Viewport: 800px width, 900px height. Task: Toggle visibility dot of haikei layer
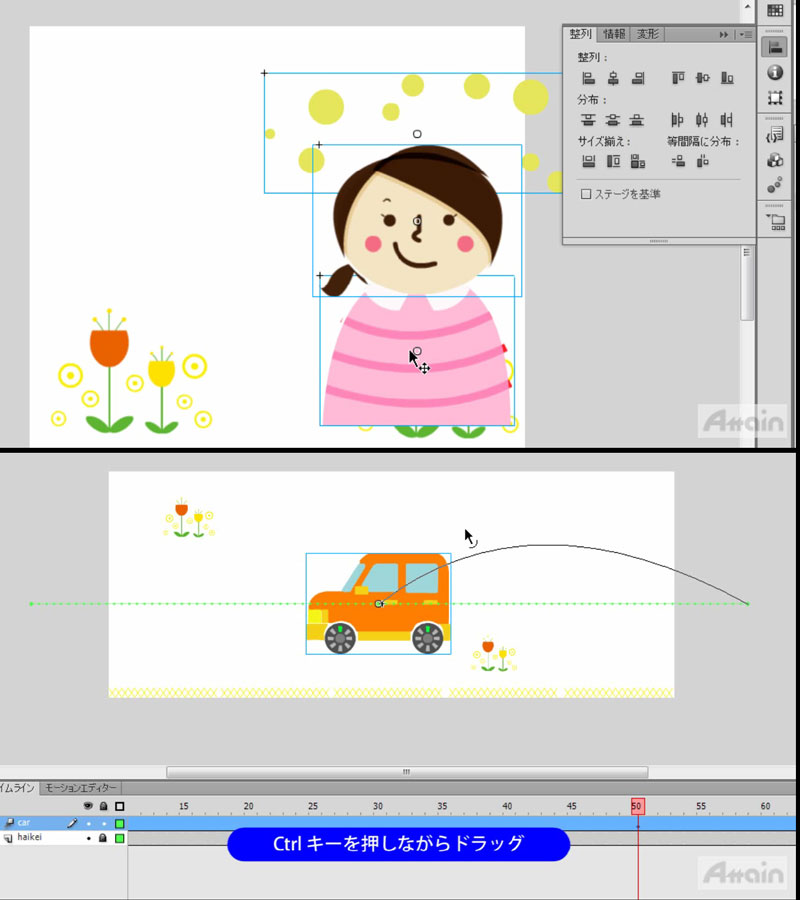click(x=88, y=838)
